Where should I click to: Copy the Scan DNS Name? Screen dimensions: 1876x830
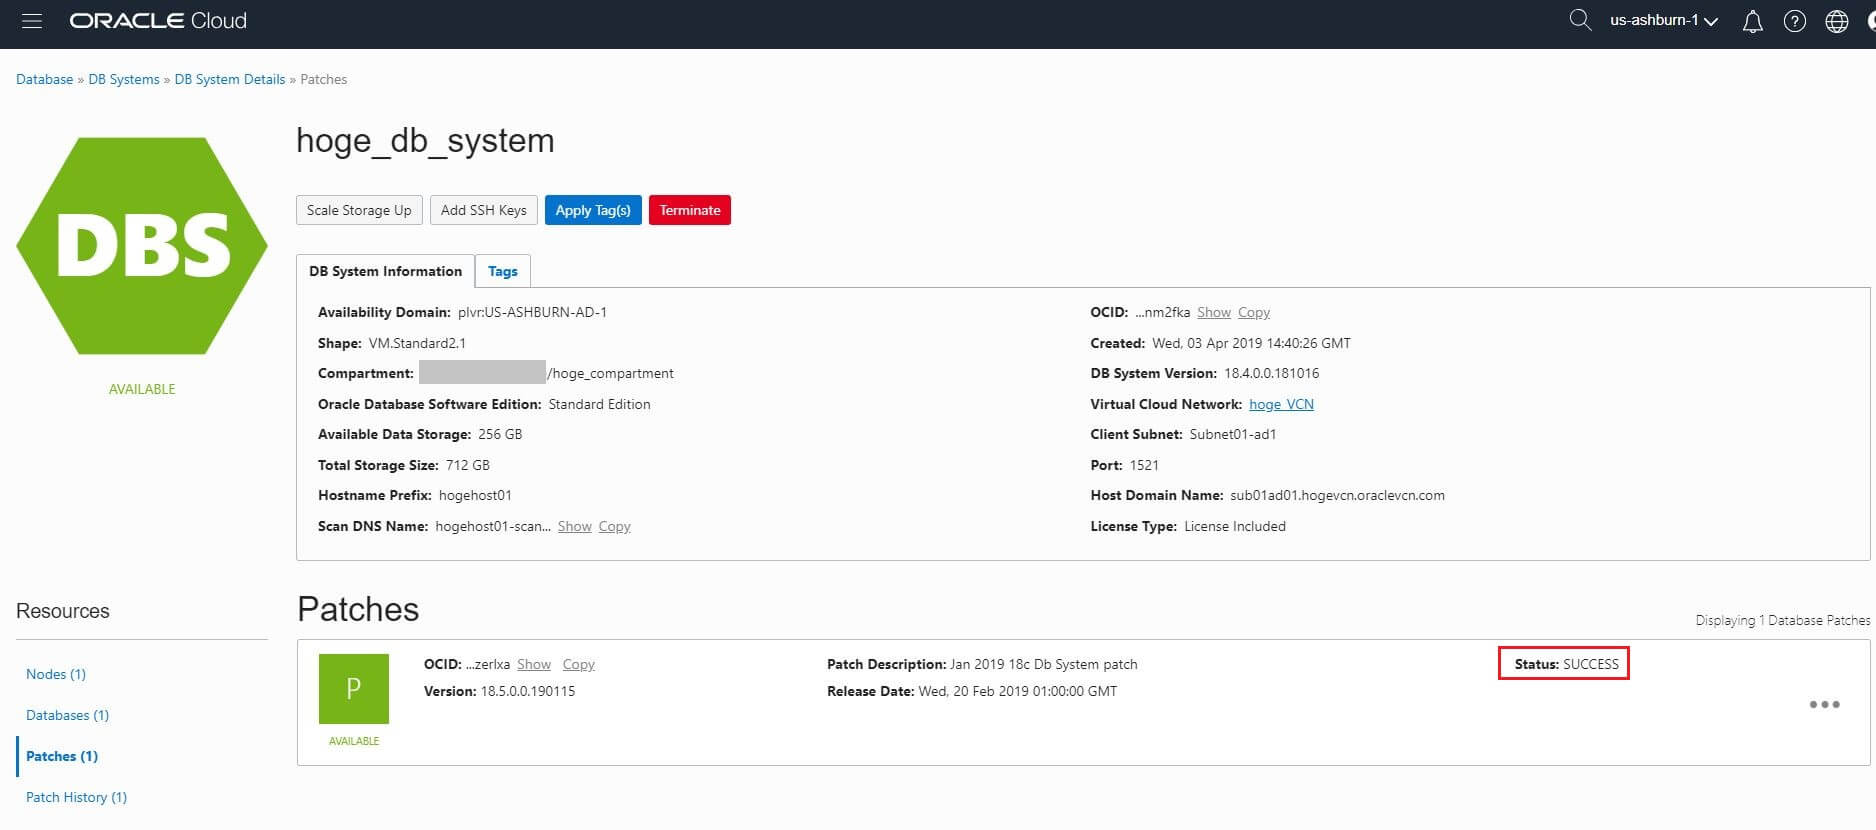(x=615, y=526)
